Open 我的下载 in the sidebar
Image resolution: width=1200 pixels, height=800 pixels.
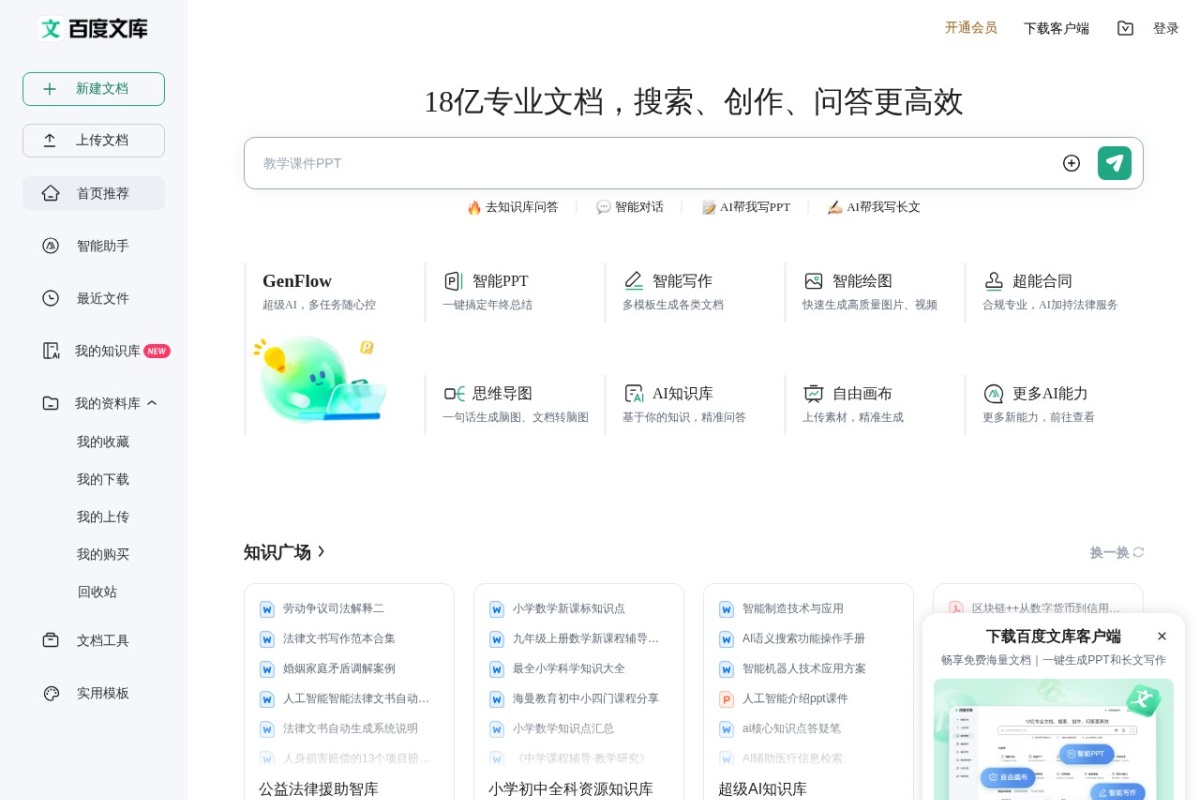pyautogui.click(x=103, y=479)
